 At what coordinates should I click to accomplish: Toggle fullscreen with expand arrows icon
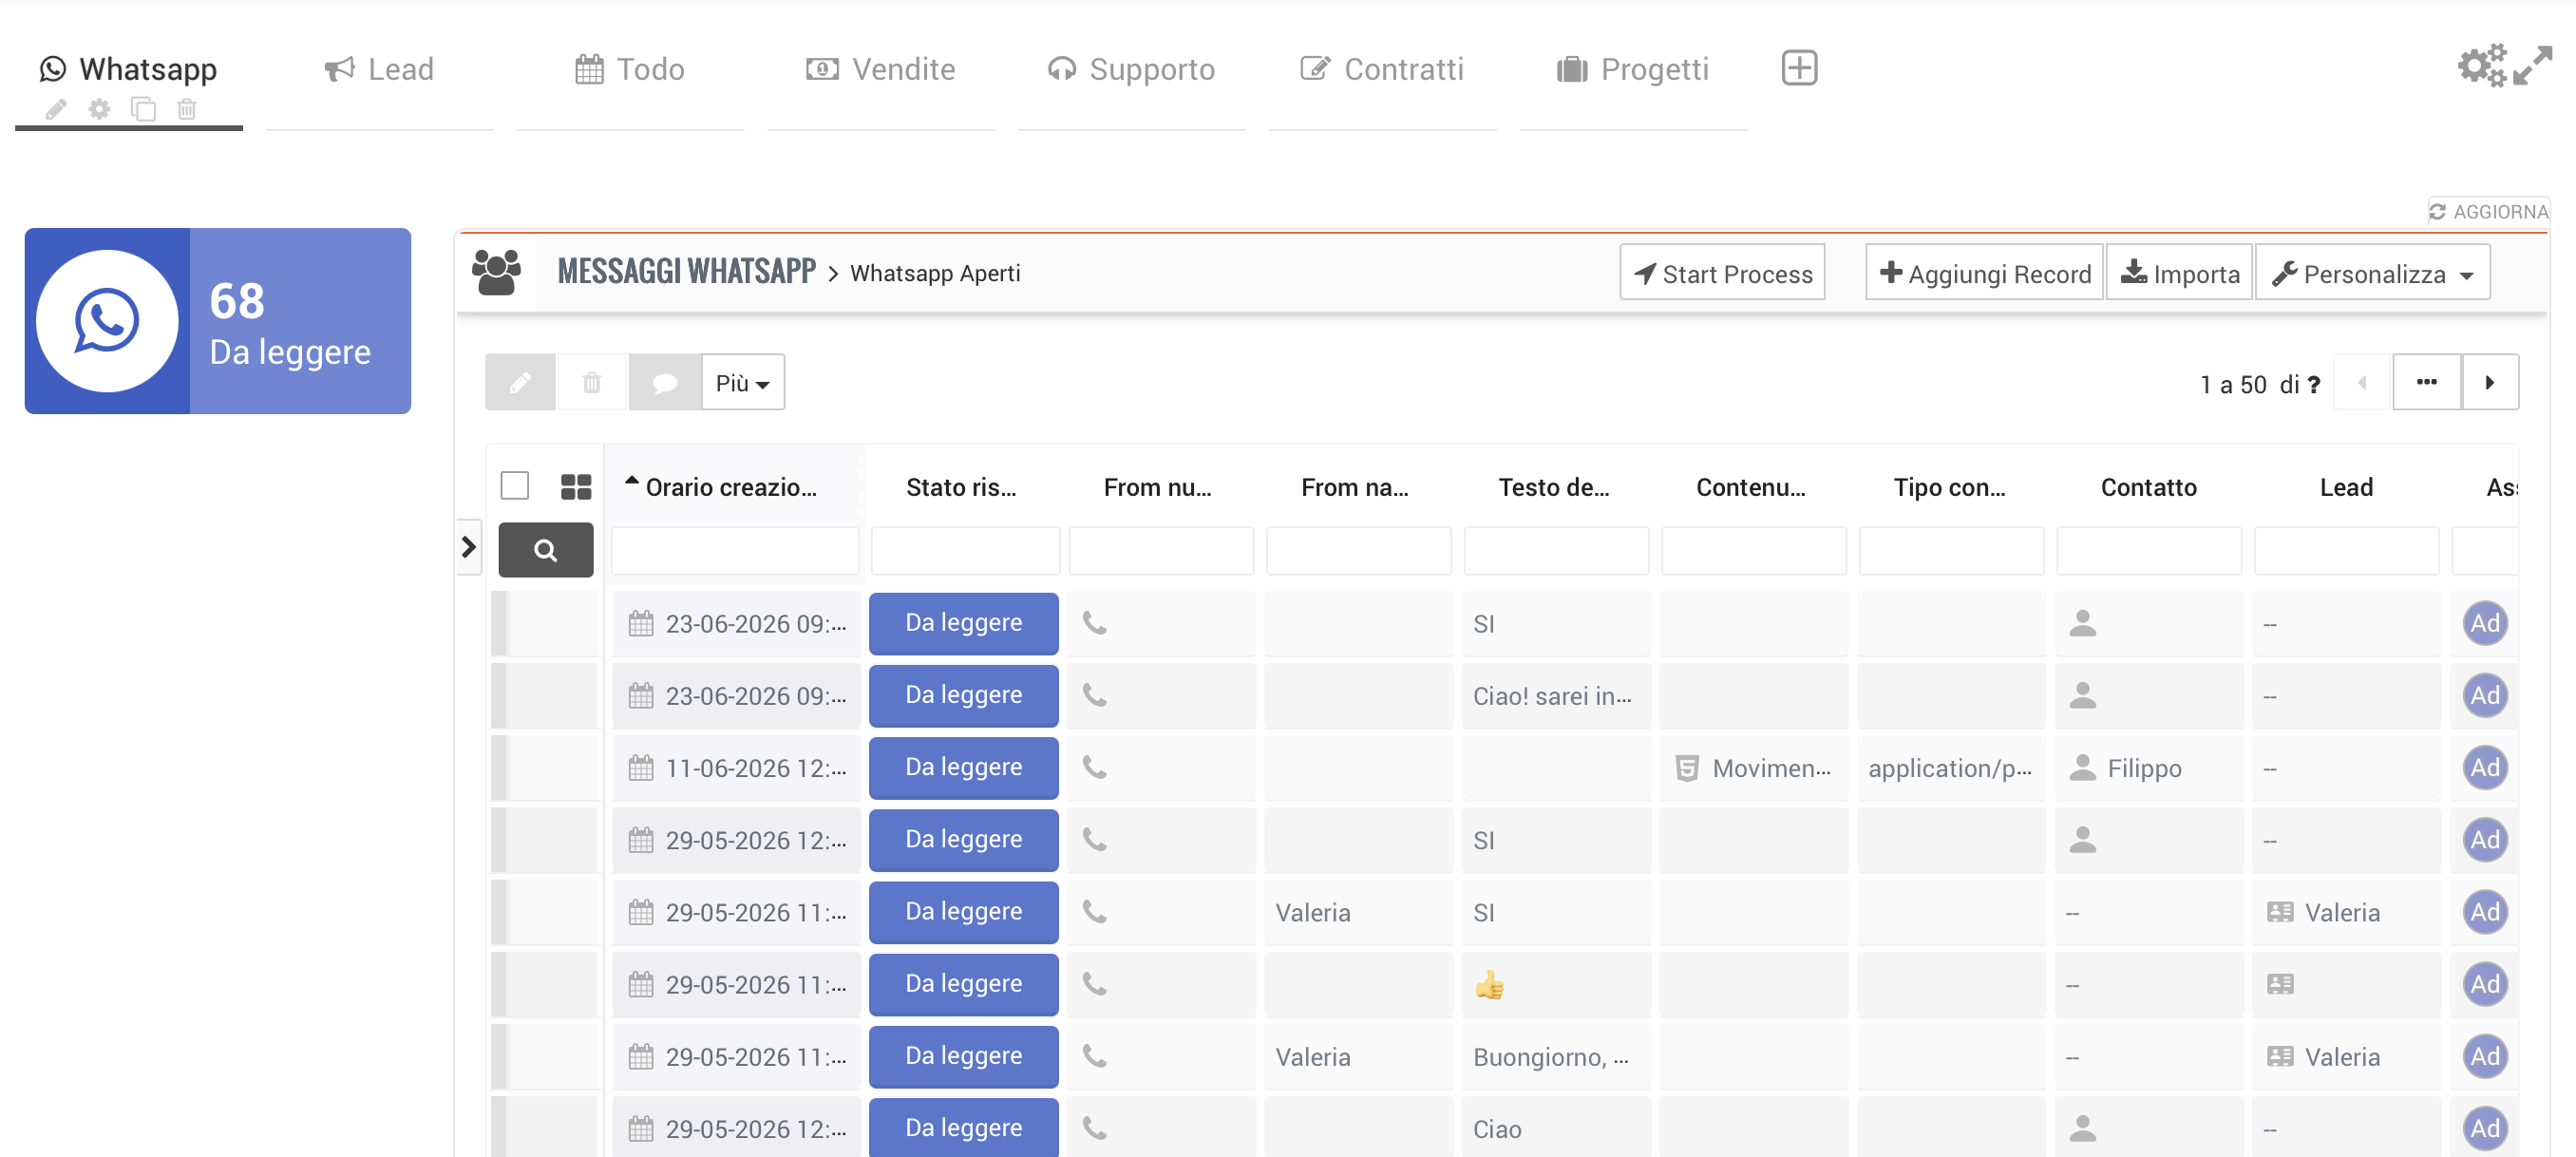click(x=2532, y=66)
